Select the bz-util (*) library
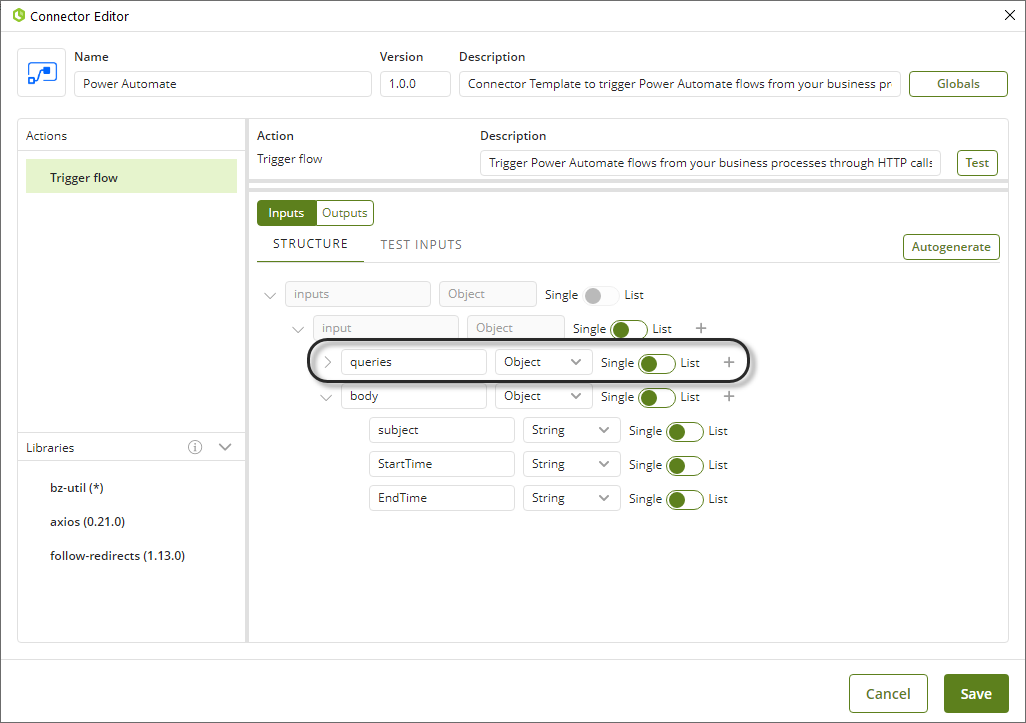The image size is (1026, 723). (77, 487)
